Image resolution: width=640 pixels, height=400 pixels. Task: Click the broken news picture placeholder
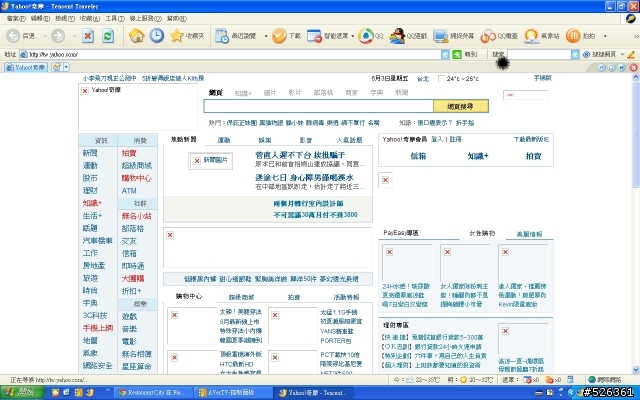pyautogui.click(x=211, y=161)
